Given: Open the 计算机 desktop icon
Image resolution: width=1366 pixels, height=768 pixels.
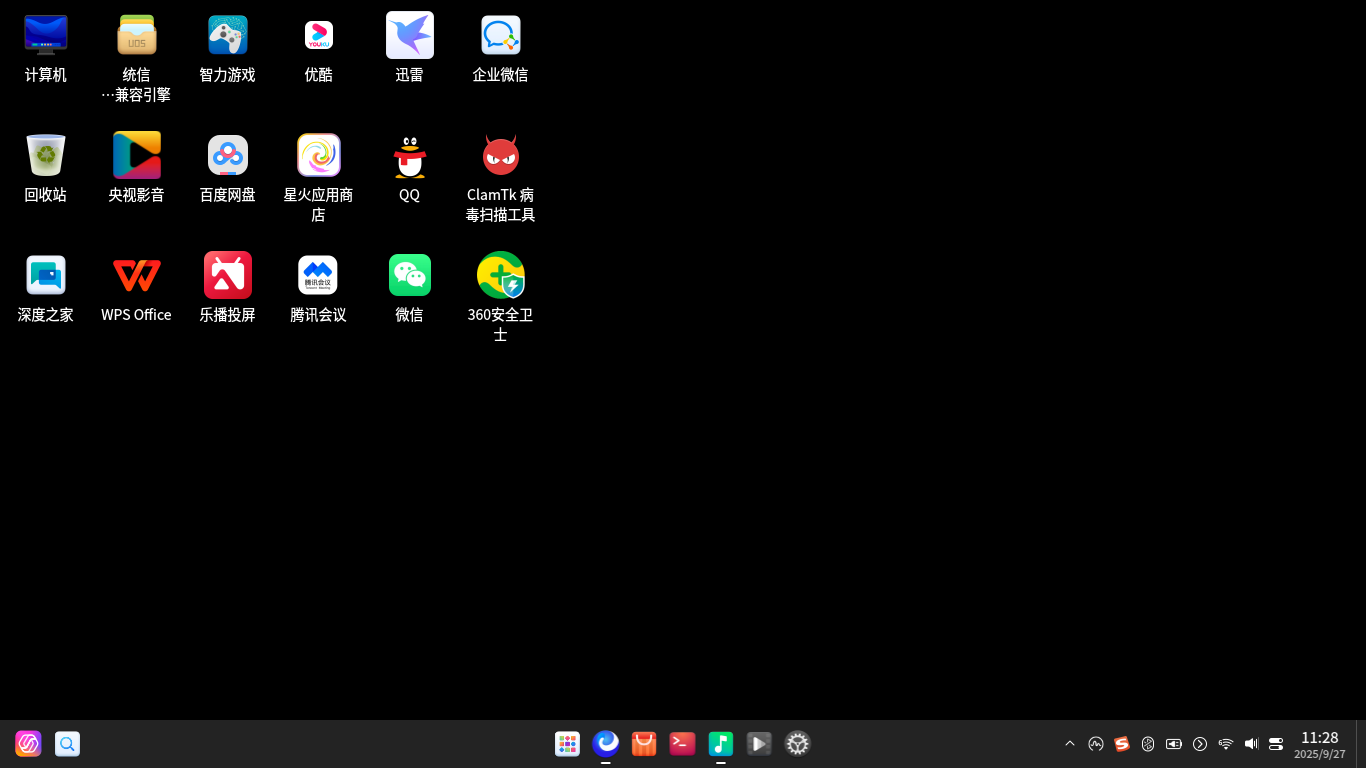Looking at the screenshot, I should tap(46, 35).
